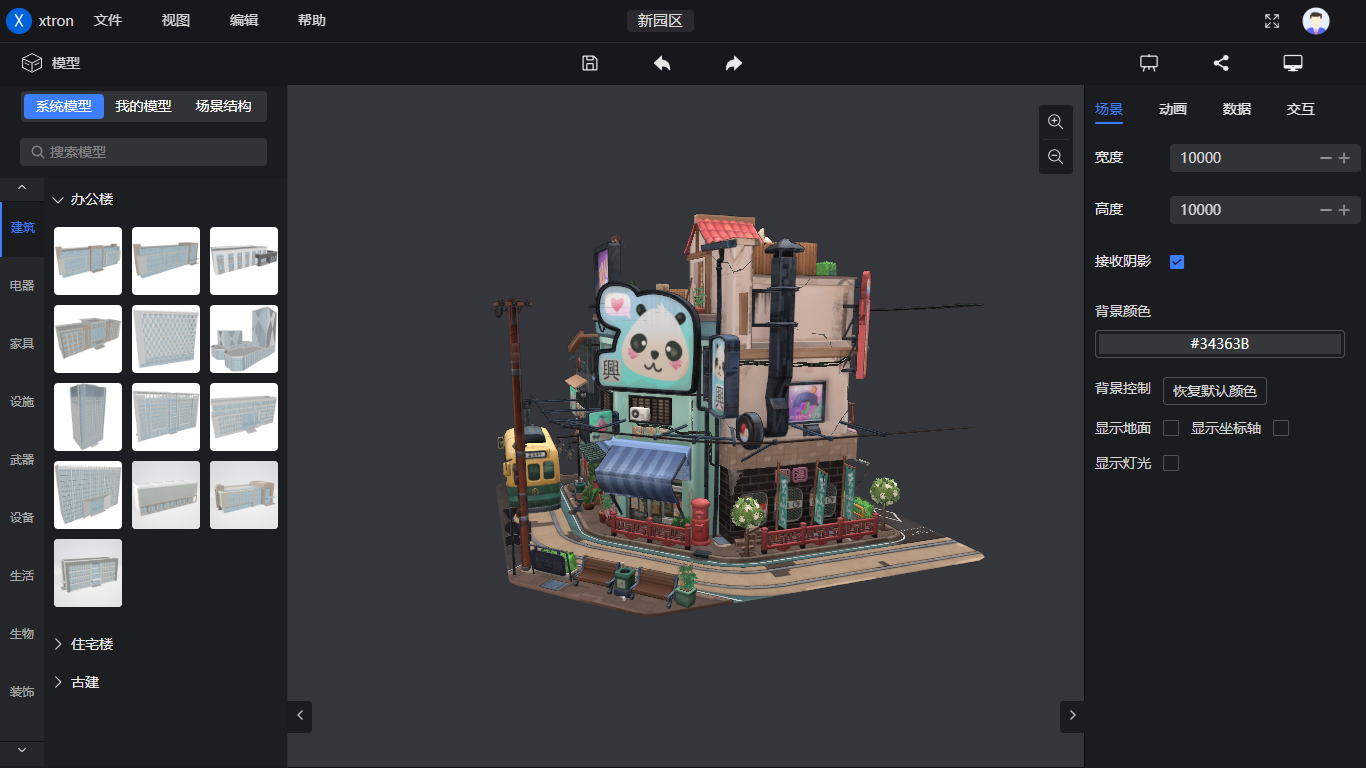This screenshot has width=1366, height=768.
Task: Select the 家具 category
Action: 22,344
